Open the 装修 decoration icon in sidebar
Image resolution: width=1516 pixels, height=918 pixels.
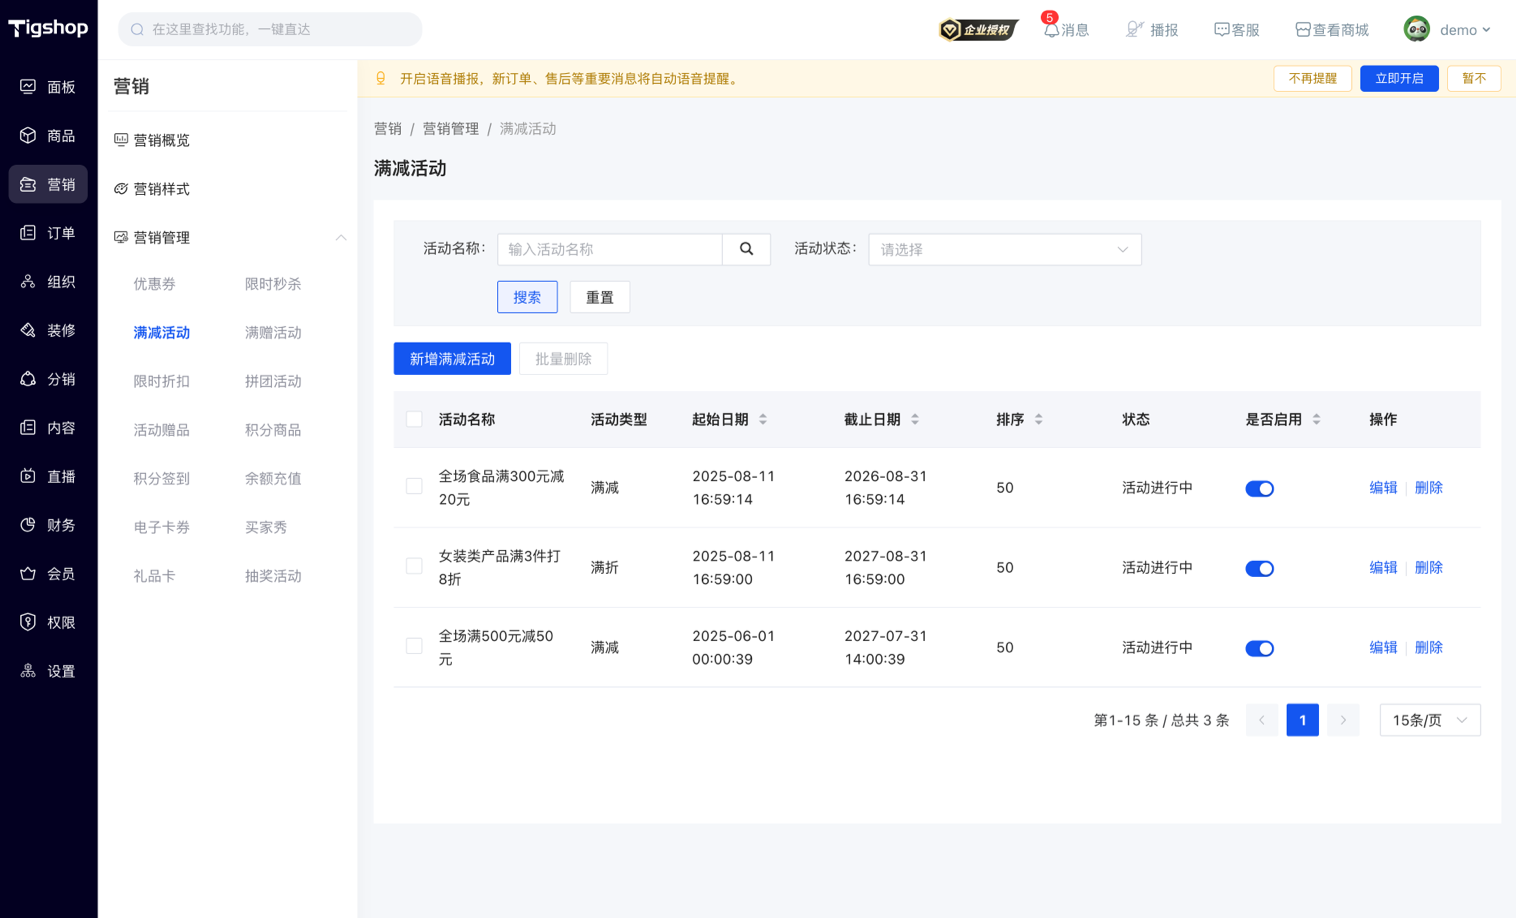pos(28,330)
